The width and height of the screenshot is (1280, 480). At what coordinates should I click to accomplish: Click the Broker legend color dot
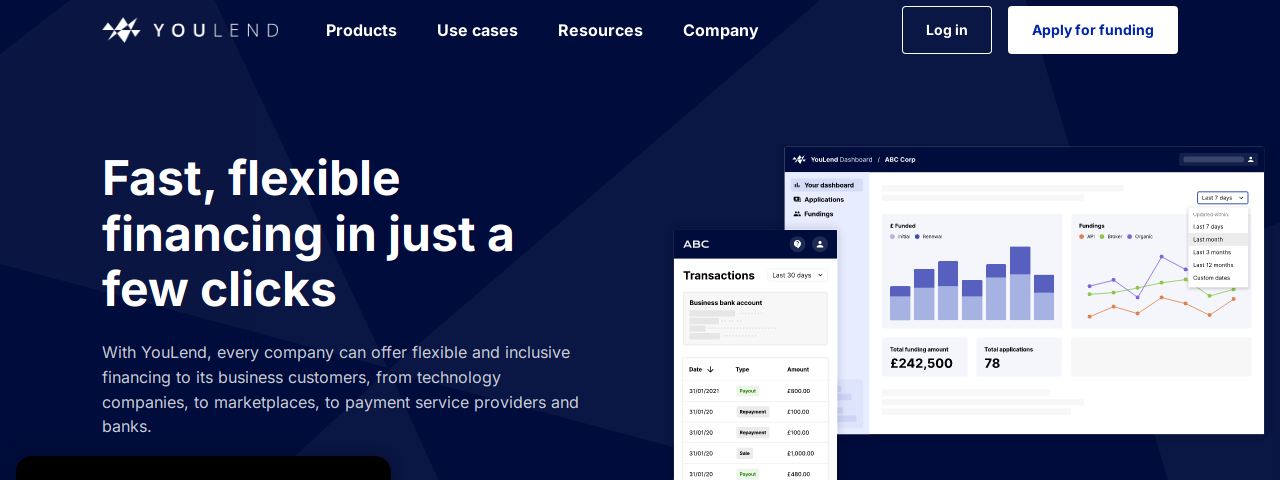click(1102, 236)
